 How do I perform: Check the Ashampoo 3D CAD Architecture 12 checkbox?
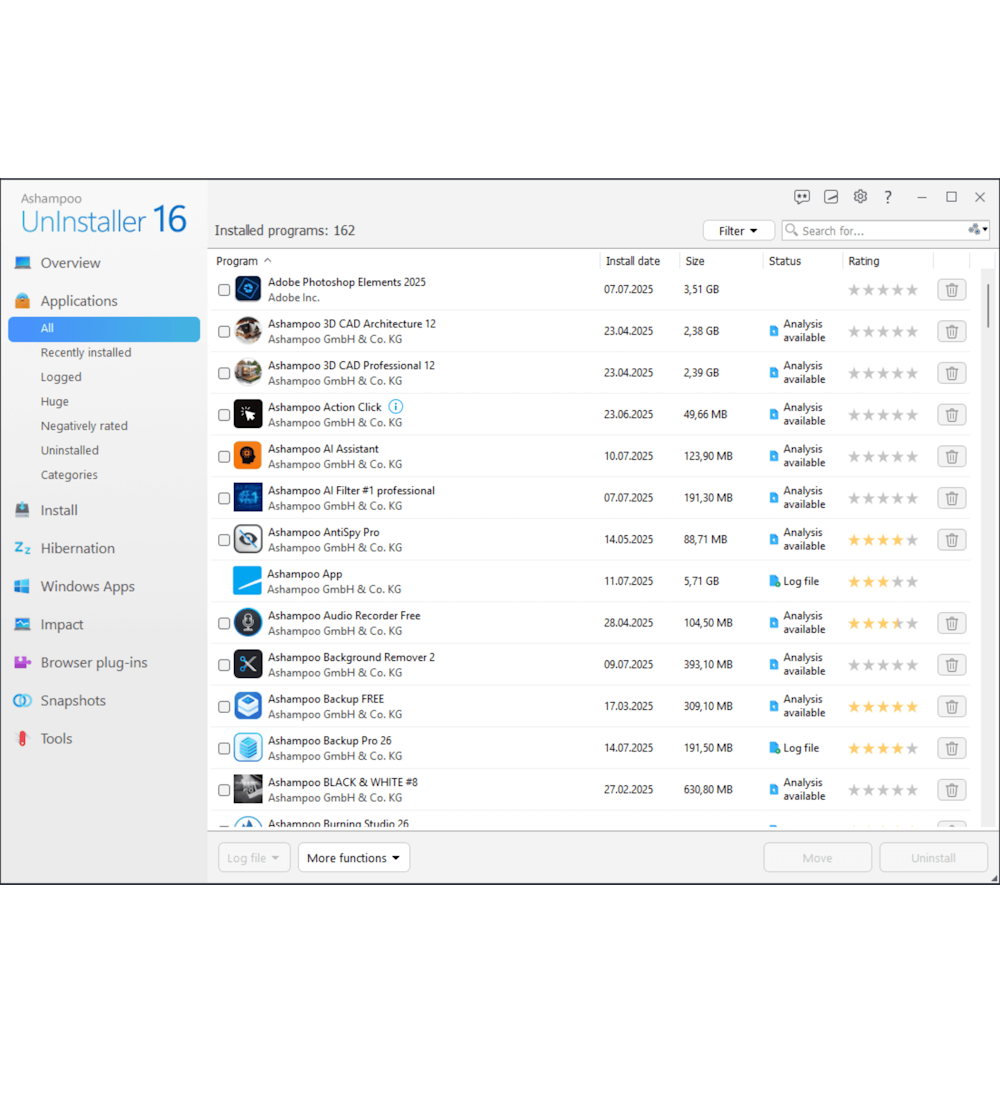pyautogui.click(x=224, y=332)
